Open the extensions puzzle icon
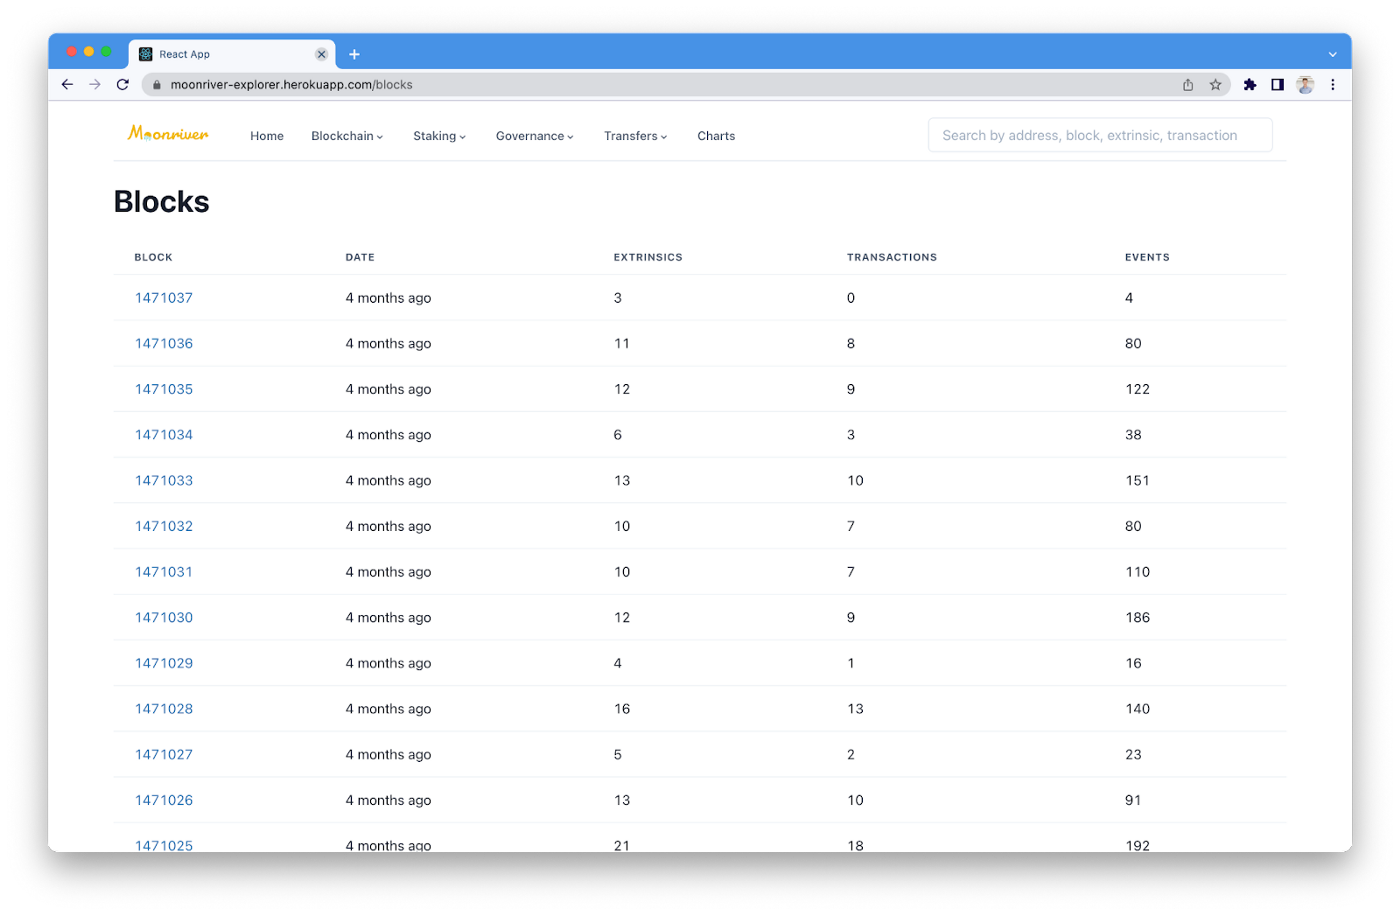This screenshot has width=1400, height=915. tap(1250, 85)
